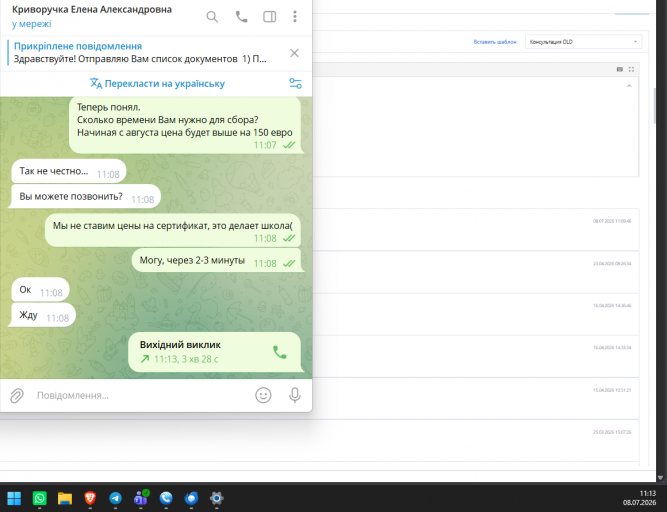The height and width of the screenshot is (512, 667).
Task: Click message 'Мы не ставим цены на сертификат'
Action: click(173, 230)
